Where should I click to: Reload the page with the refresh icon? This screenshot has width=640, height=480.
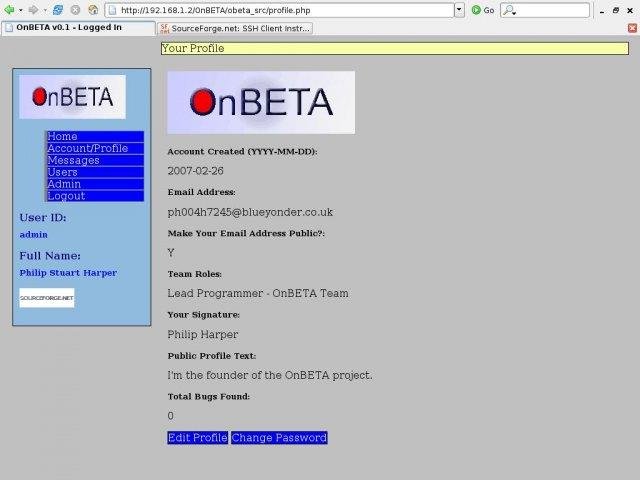[x=58, y=10]
